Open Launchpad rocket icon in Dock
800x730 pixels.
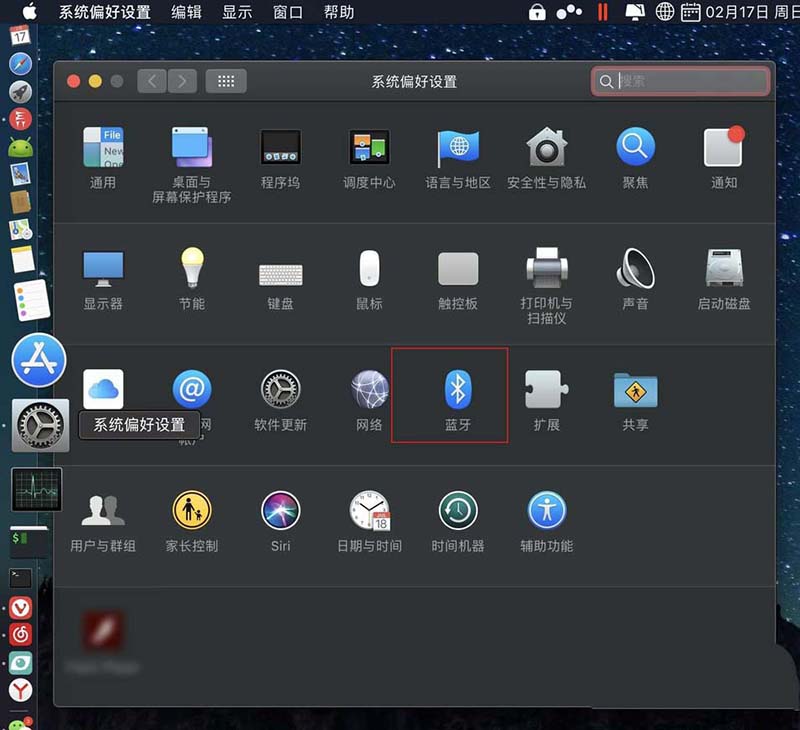[x=20, y=92]
